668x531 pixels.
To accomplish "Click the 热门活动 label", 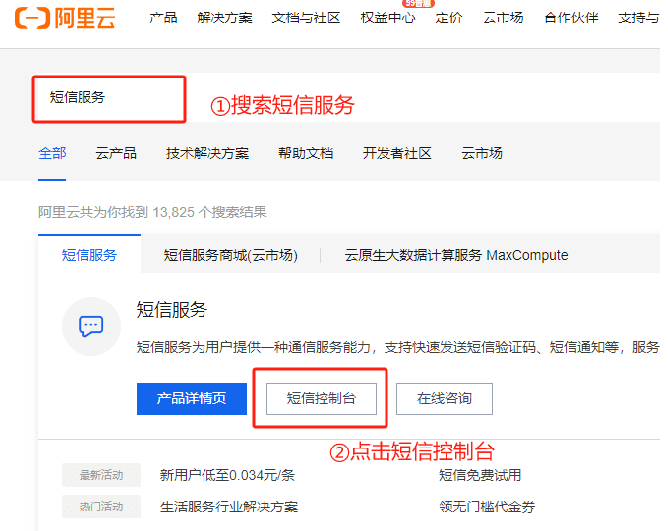I will [x=101, y=506].
